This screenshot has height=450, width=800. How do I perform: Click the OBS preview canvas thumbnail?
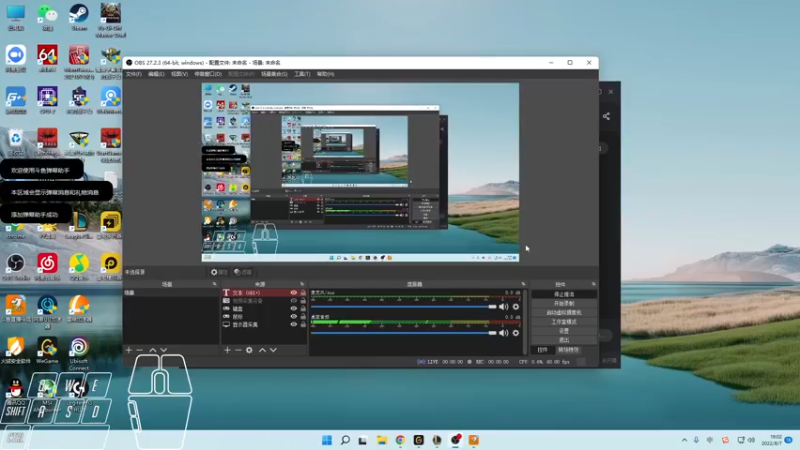(360, 172)
